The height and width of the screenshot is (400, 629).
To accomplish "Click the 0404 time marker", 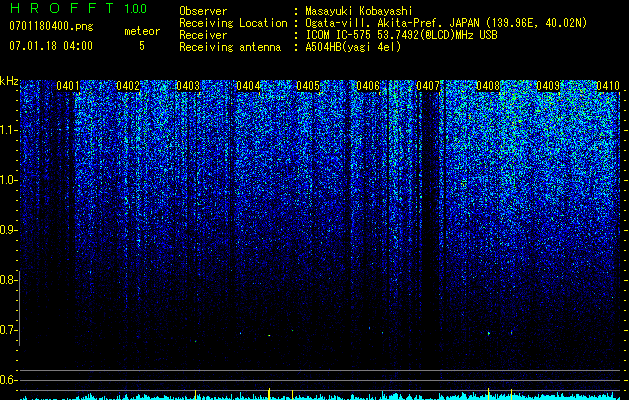I will click(x=248, y=86).
